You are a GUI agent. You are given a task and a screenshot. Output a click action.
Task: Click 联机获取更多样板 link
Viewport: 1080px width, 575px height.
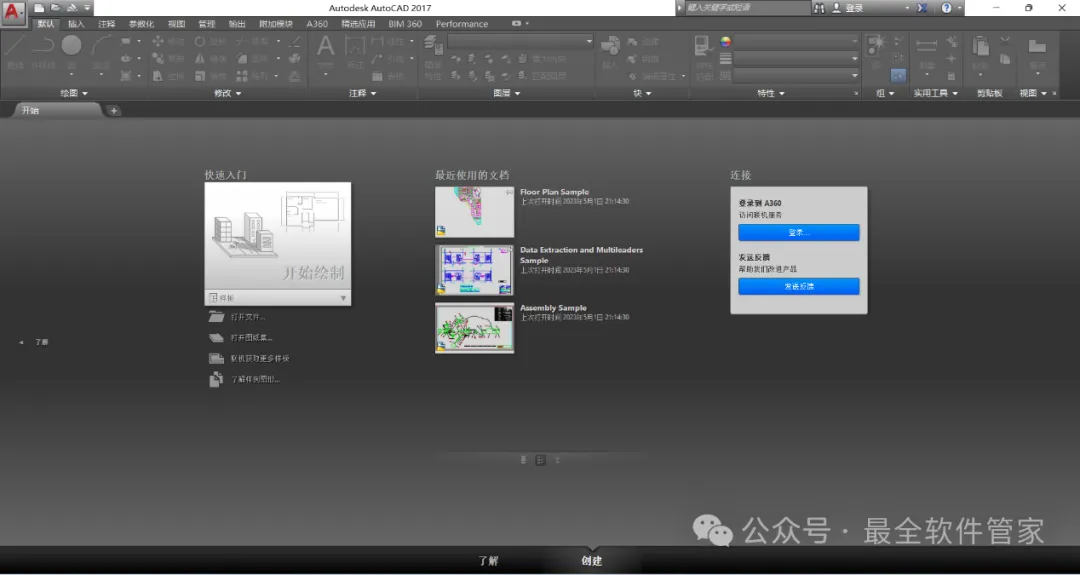click(x=260, y=358)
